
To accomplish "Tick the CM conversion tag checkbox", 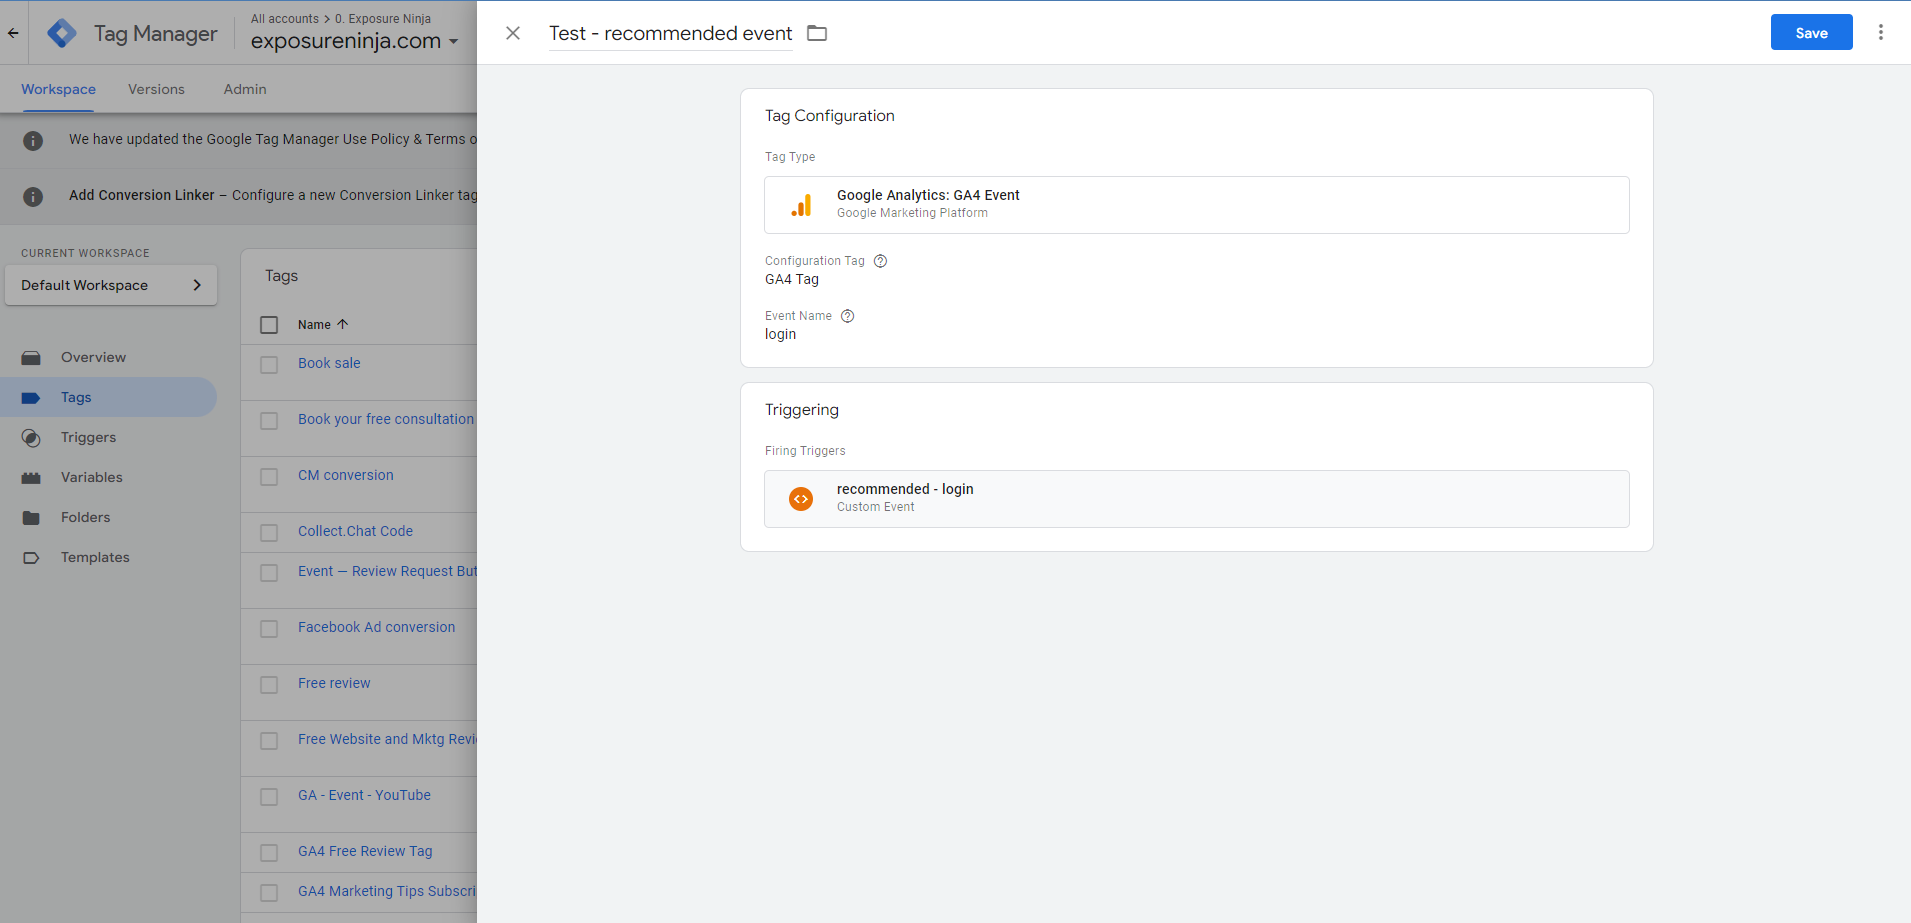I will pos(269,477).
